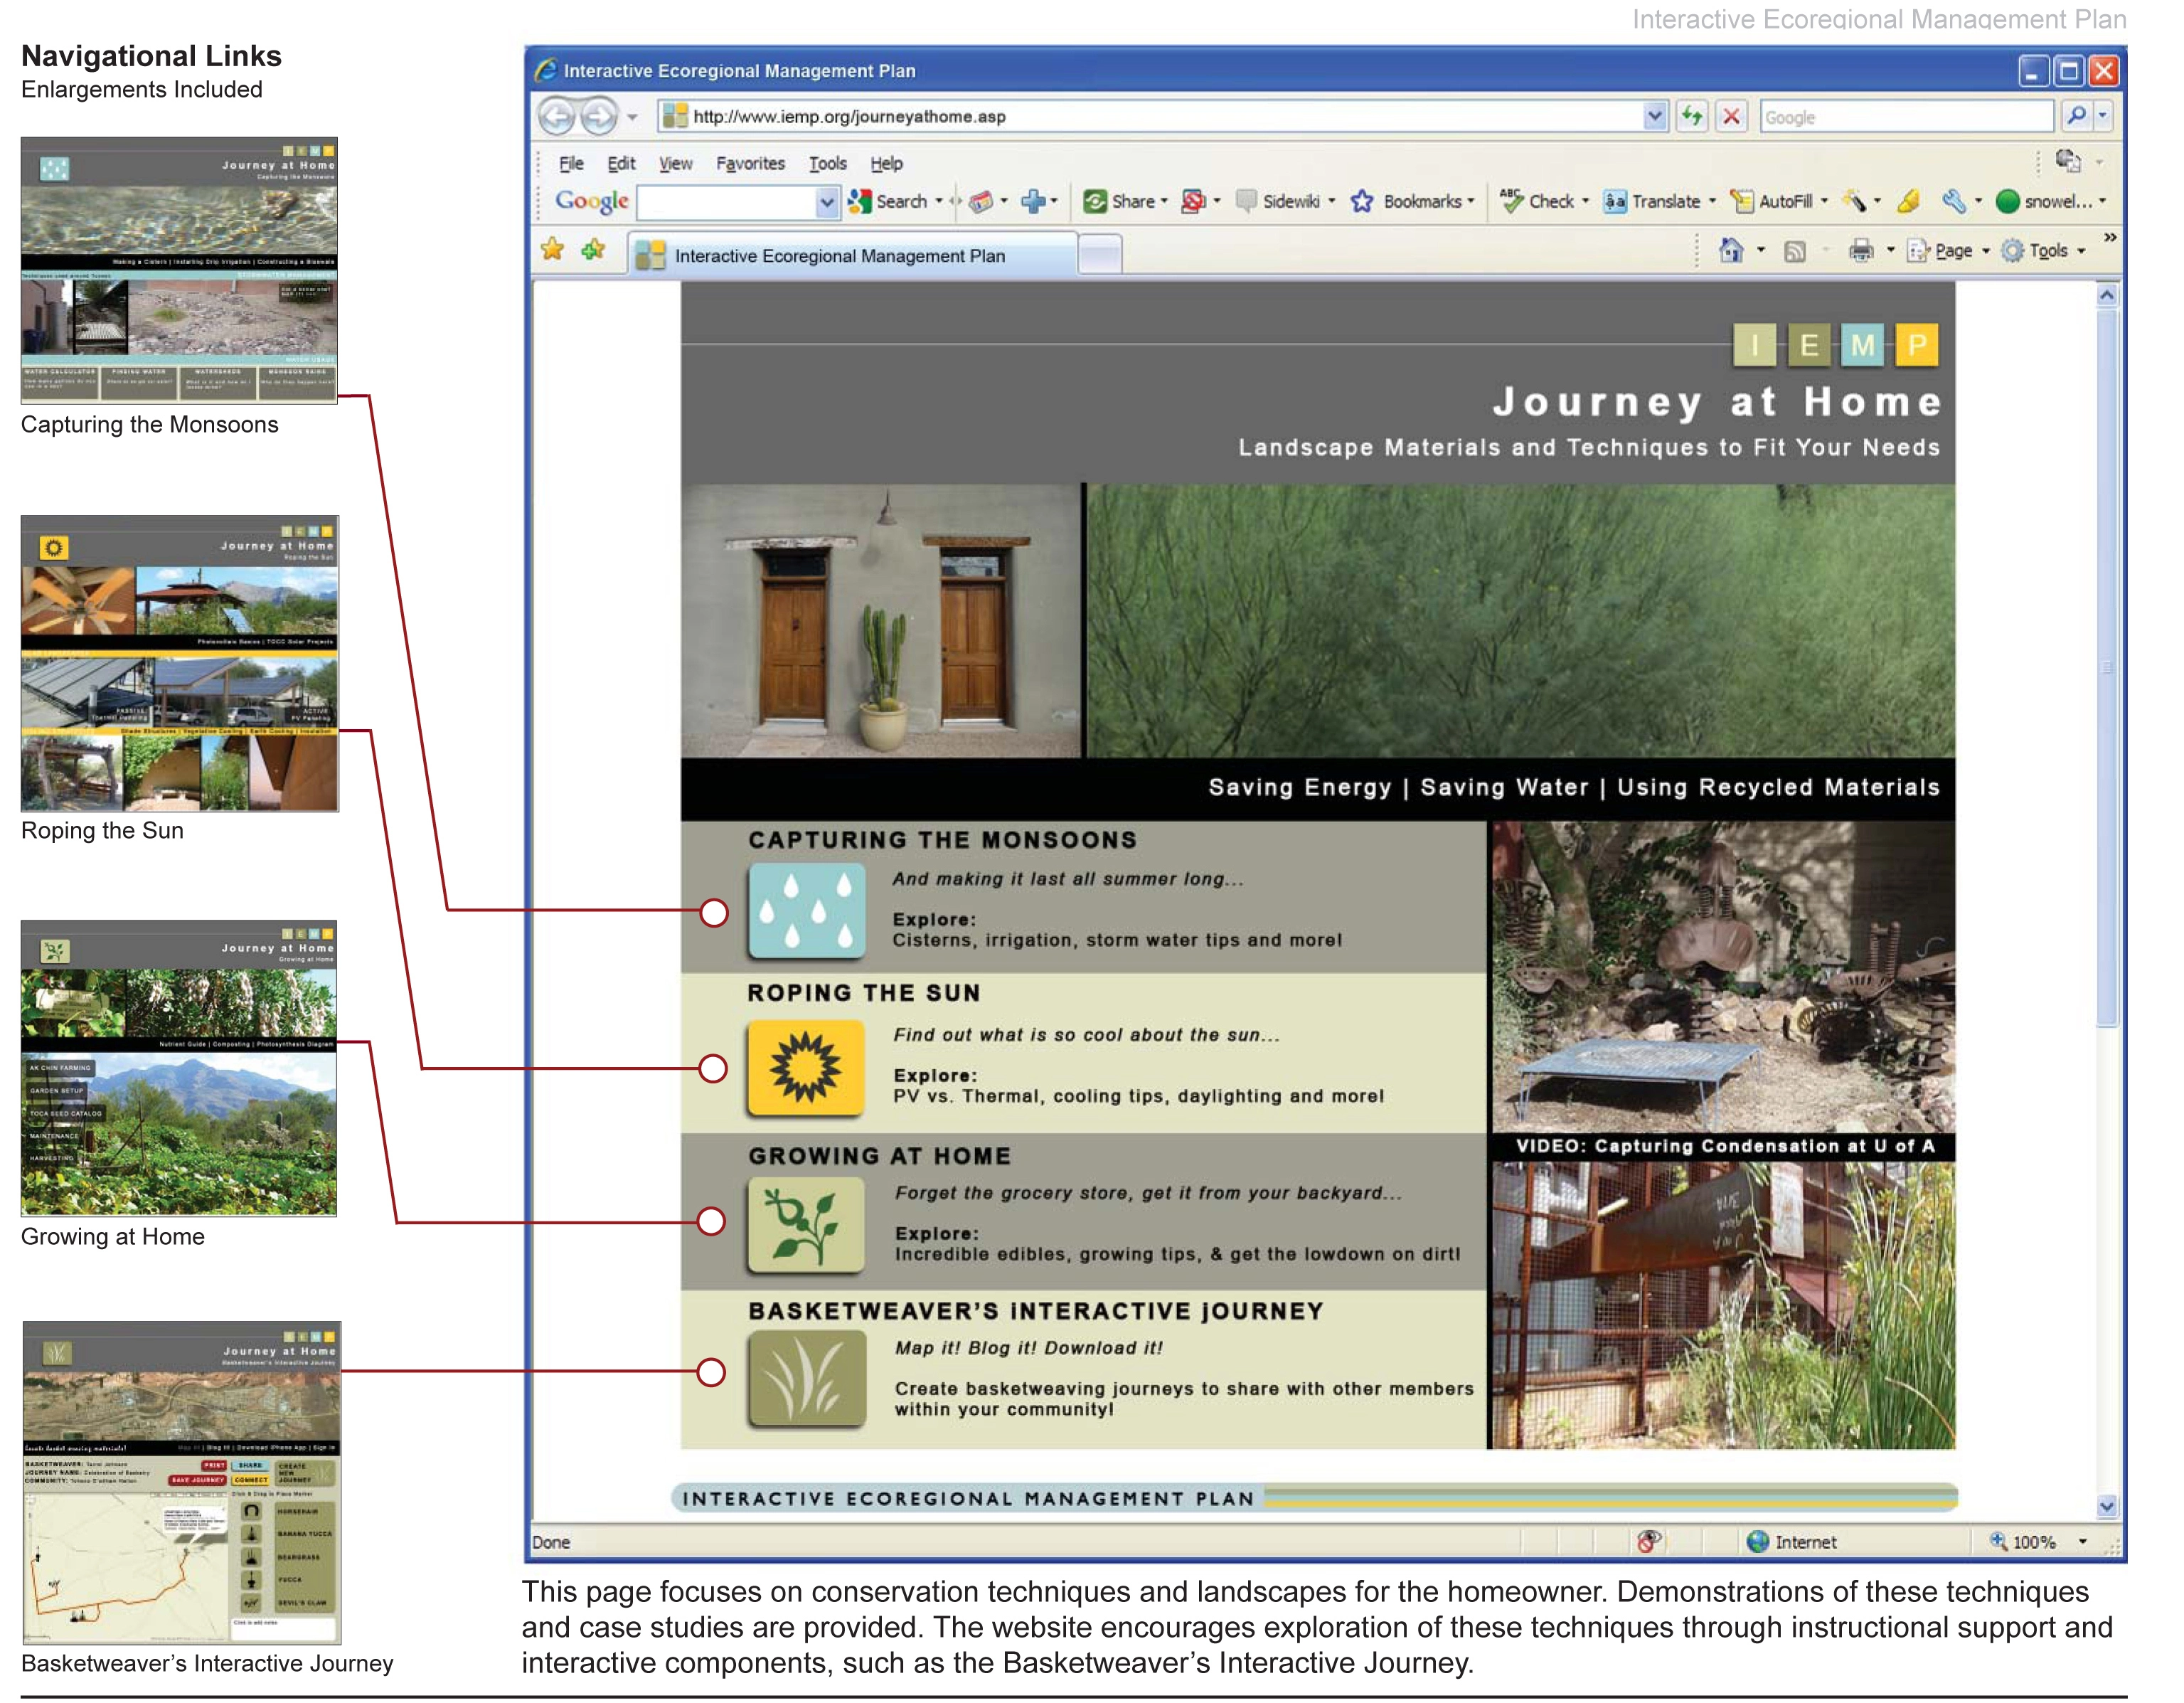Expand hidden command bar items chevron

(2109, 237)
